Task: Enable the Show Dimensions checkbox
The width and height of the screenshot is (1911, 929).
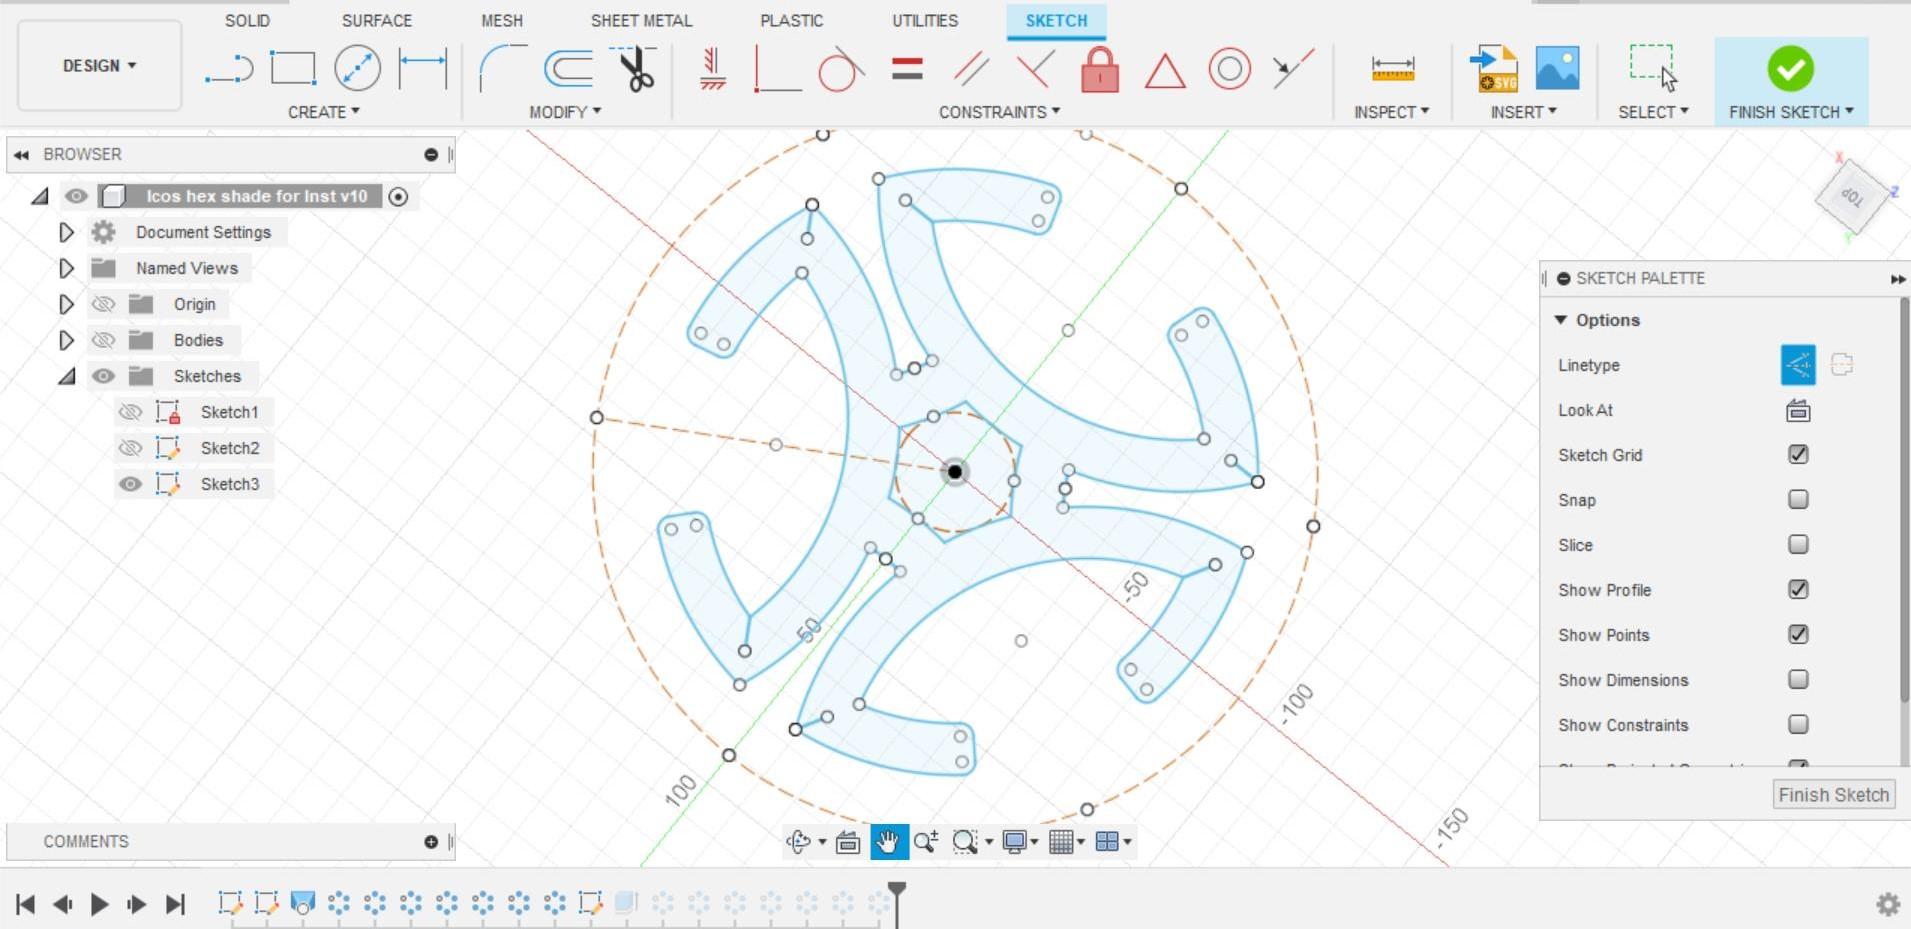Action: tap(1798, 679)
